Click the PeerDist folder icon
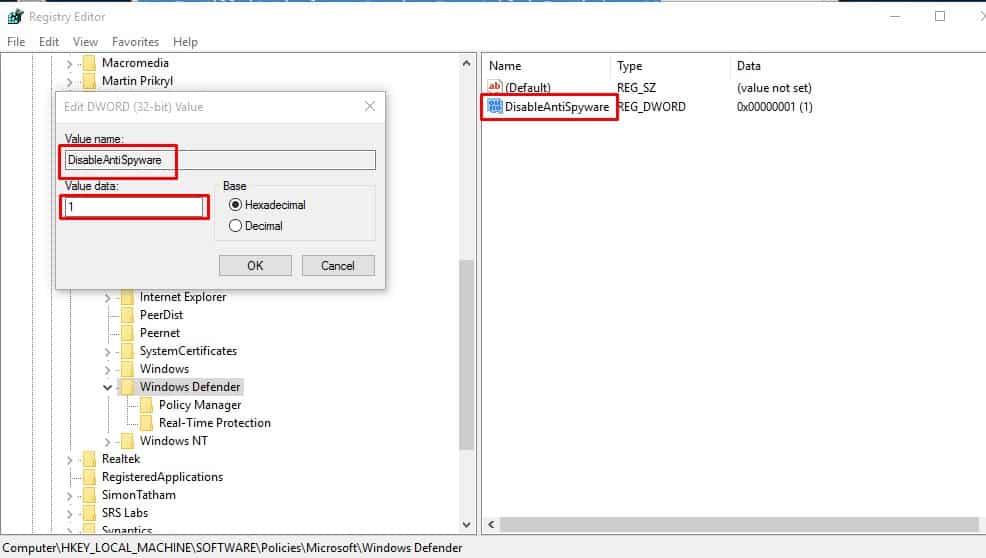Image resolution: width=986 pixels, height=558 pixels. 127,315
